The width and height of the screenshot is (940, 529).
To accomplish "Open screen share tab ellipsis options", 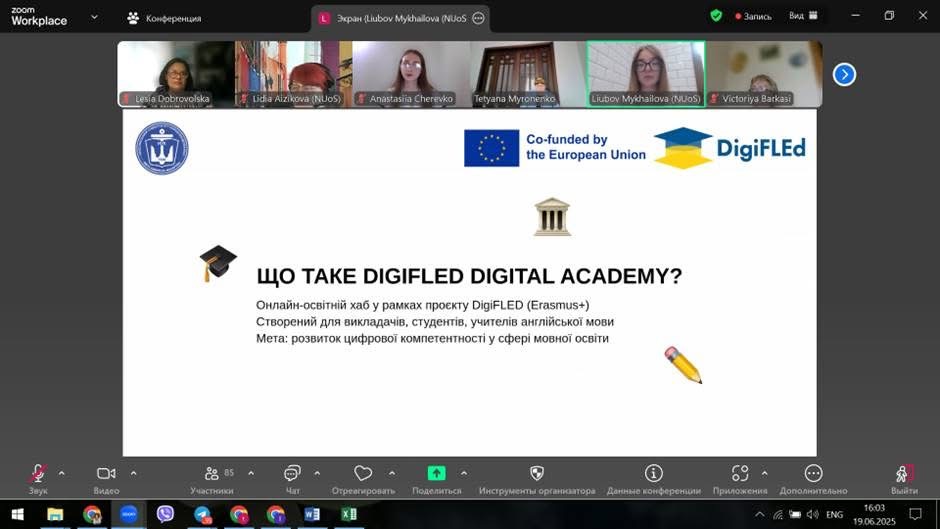I will (x=478, y=19).
